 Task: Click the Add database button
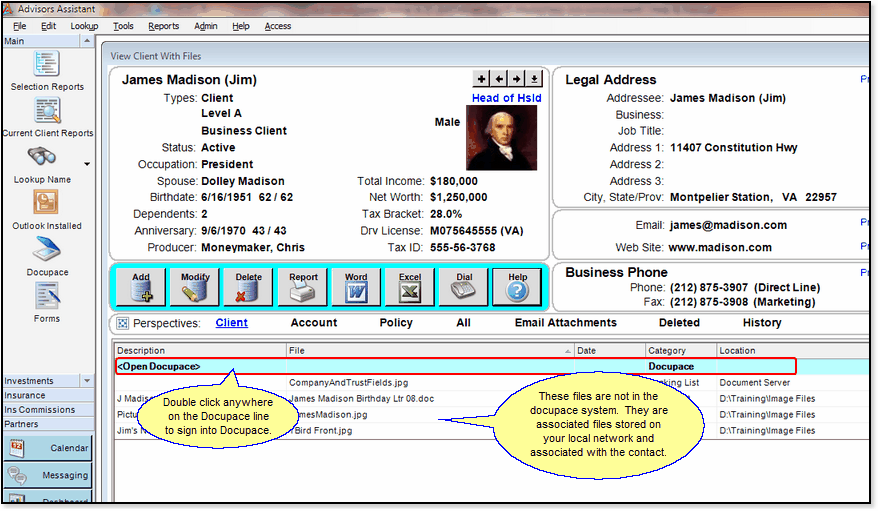coord(141,287)
